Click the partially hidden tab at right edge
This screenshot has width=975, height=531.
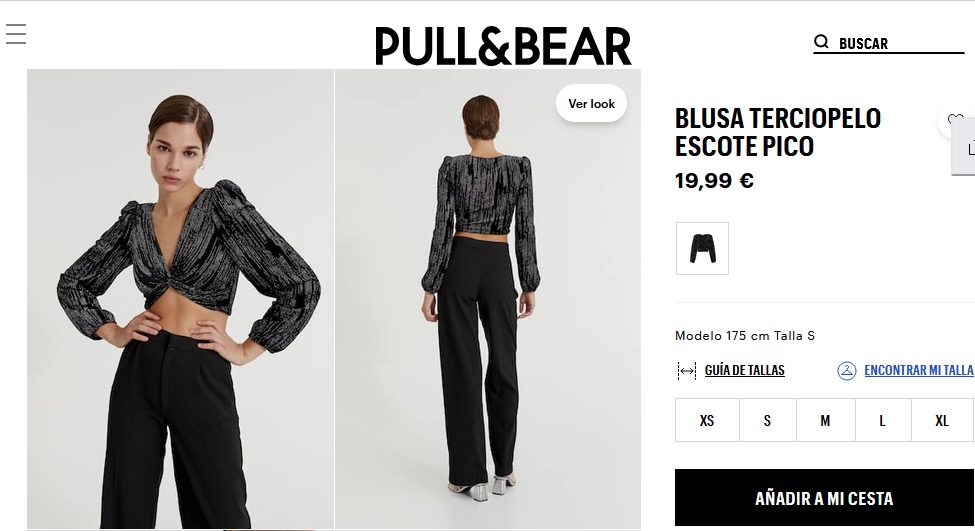pyautogui.click(x=964, y=146)
